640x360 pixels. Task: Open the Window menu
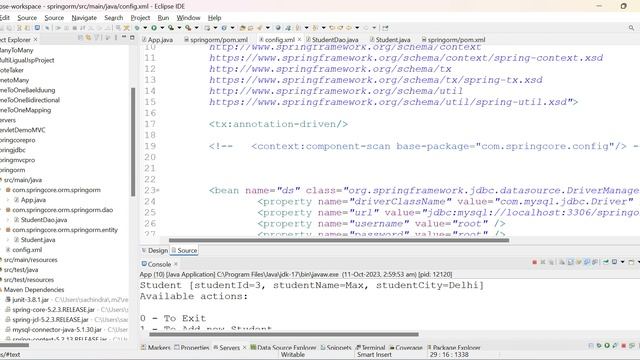coord(188,18)
